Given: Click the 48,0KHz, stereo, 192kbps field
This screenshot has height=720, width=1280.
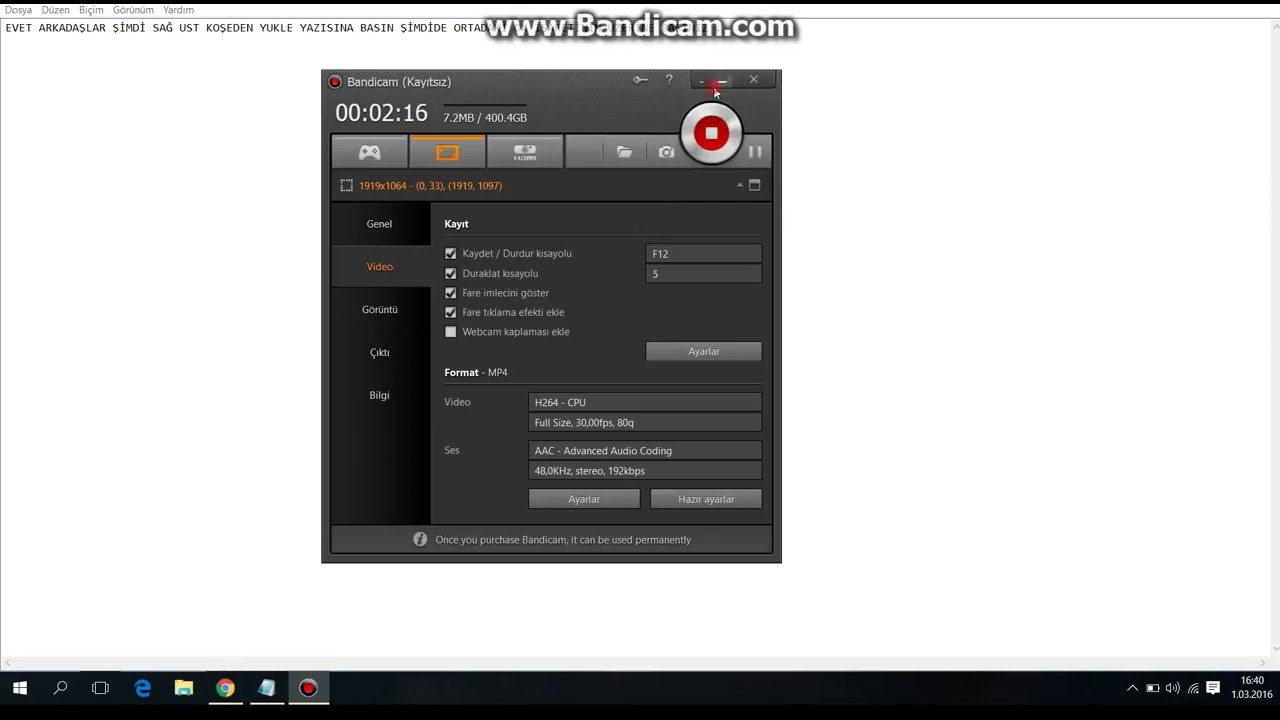Looking at the screenshot, I should 645,471.
